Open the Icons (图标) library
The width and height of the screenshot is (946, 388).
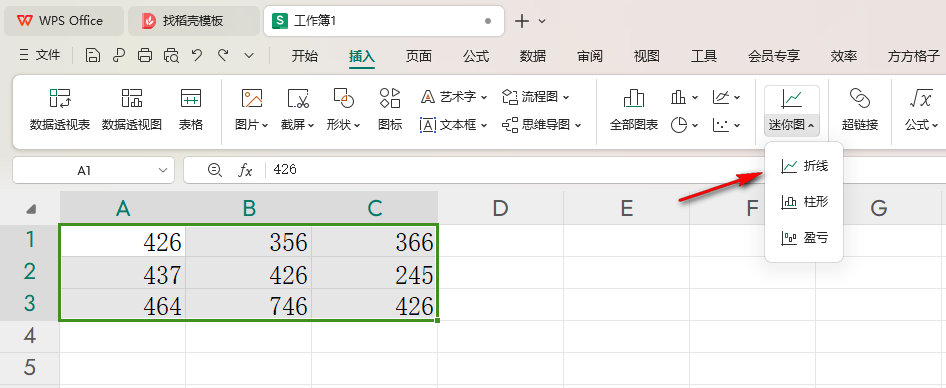pos(390,109)
